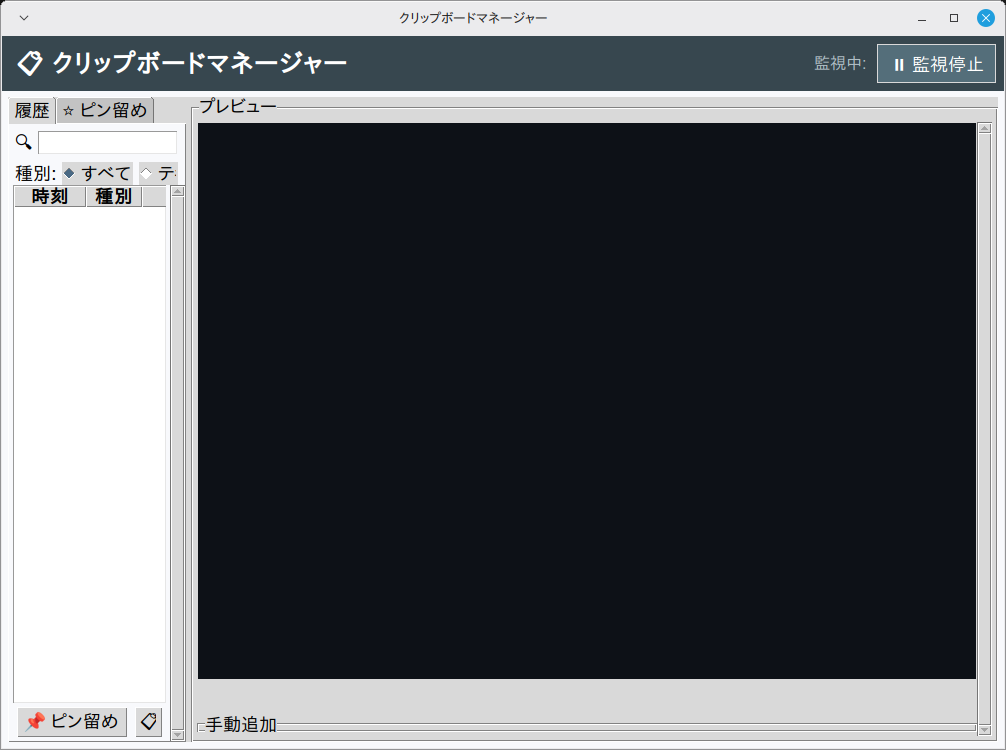1006x750 pixels.
Task: Click the preview scrollbar down arrow
Action: pos(984,729)
